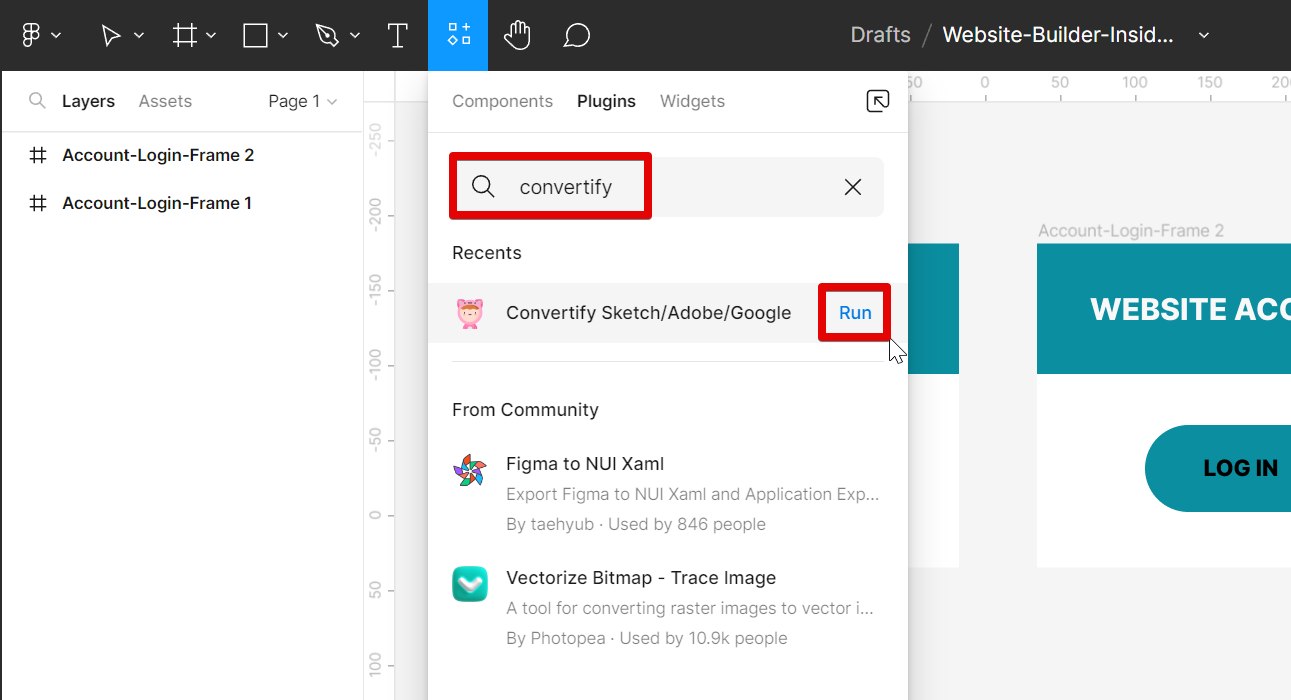The image size is (1291, 700).
Task: Select Account-Login-Frame 2 layer
Action: (157, 155)
